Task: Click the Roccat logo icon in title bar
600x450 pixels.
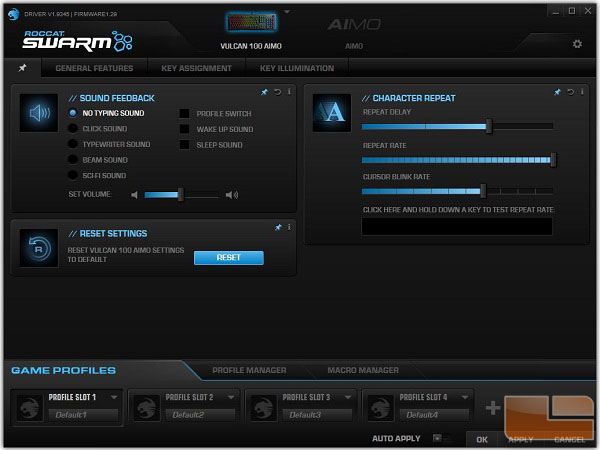Action: [x=13, y=14]
